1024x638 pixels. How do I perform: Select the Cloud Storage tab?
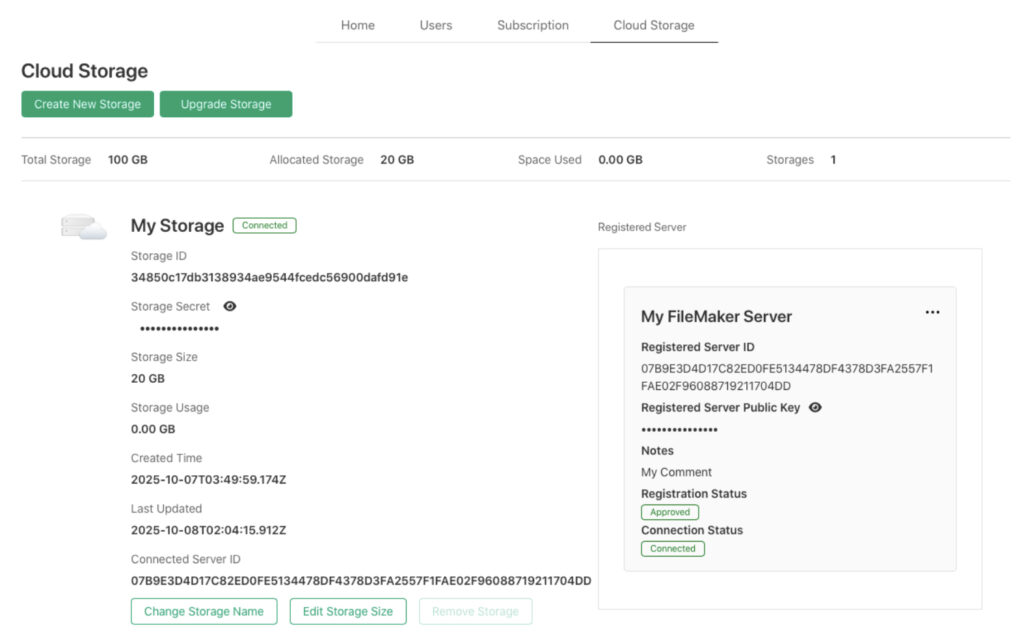653,25
